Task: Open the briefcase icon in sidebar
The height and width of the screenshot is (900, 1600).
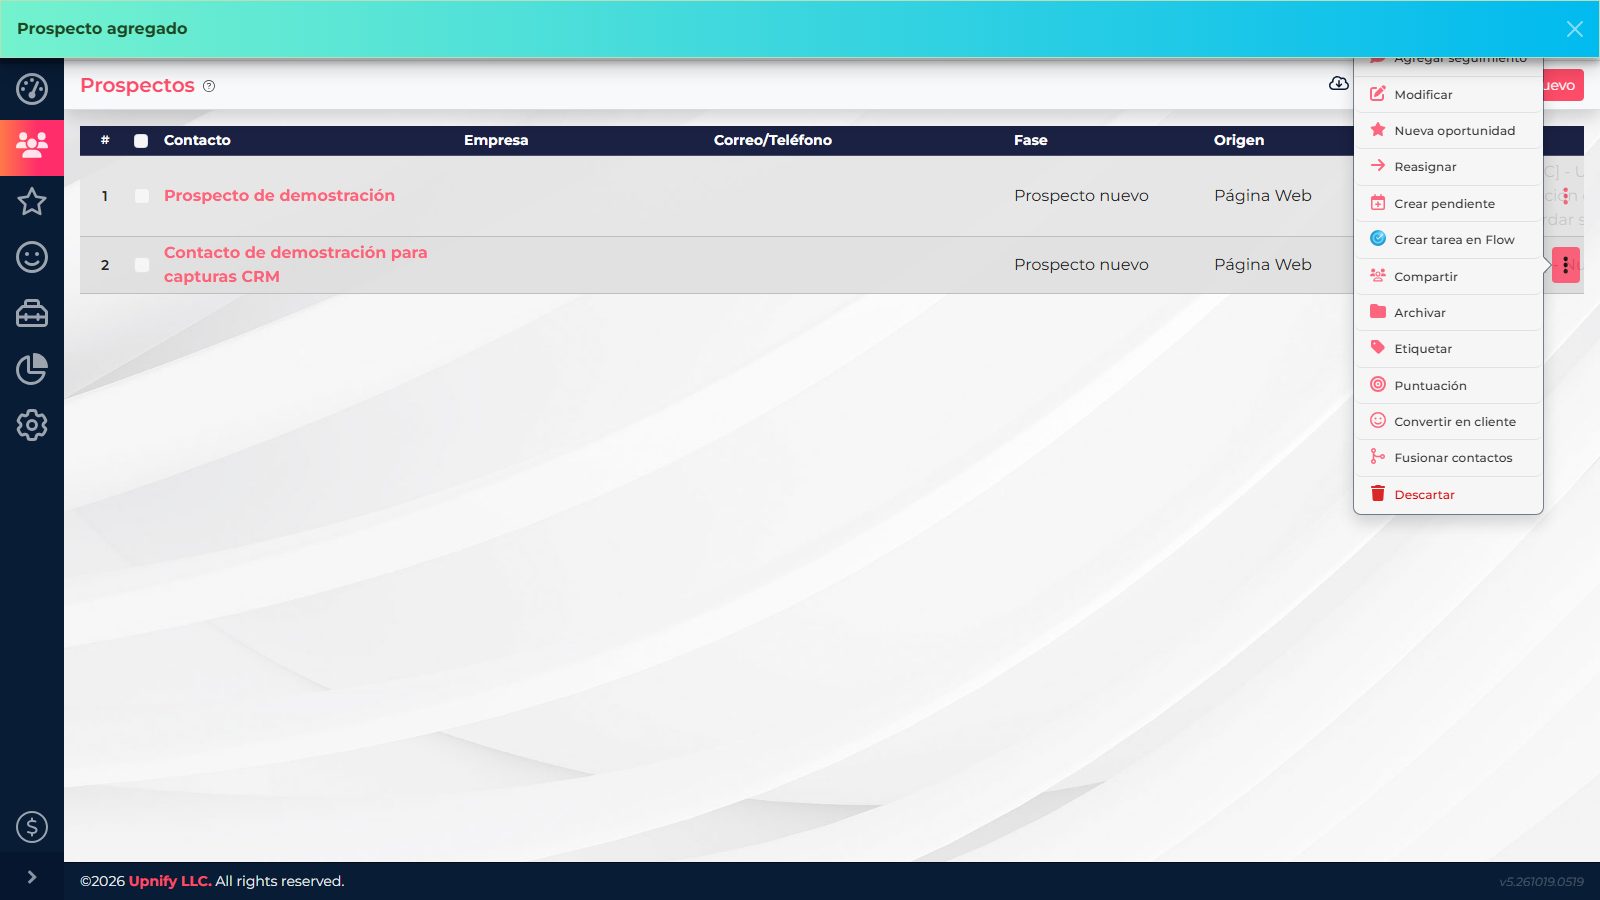Action: click(x=32, y=313)
